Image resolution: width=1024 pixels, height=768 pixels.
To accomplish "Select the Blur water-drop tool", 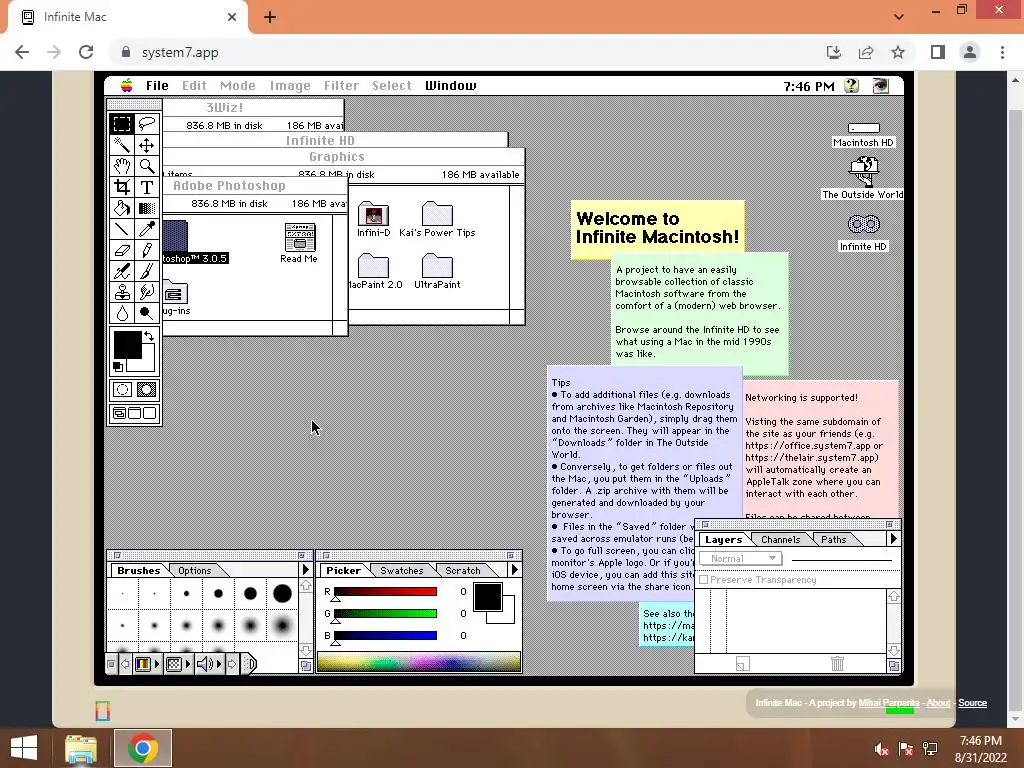I will 121,313.
